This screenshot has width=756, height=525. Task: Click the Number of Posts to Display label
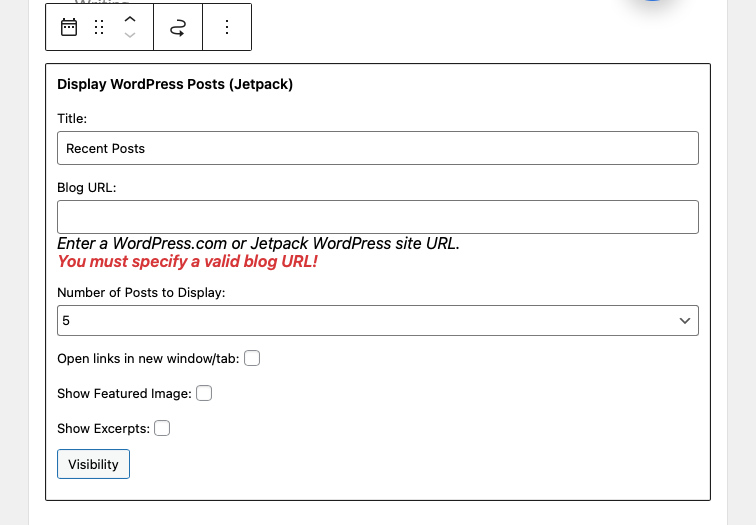tap(141, 293)
